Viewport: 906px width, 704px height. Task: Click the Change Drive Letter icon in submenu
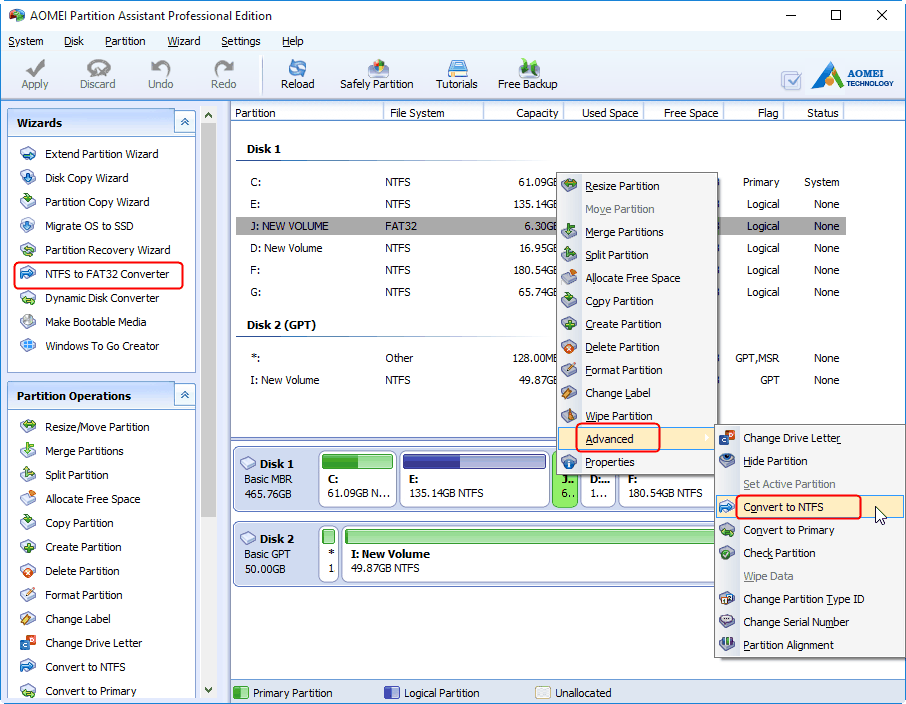tap(727, 438)
